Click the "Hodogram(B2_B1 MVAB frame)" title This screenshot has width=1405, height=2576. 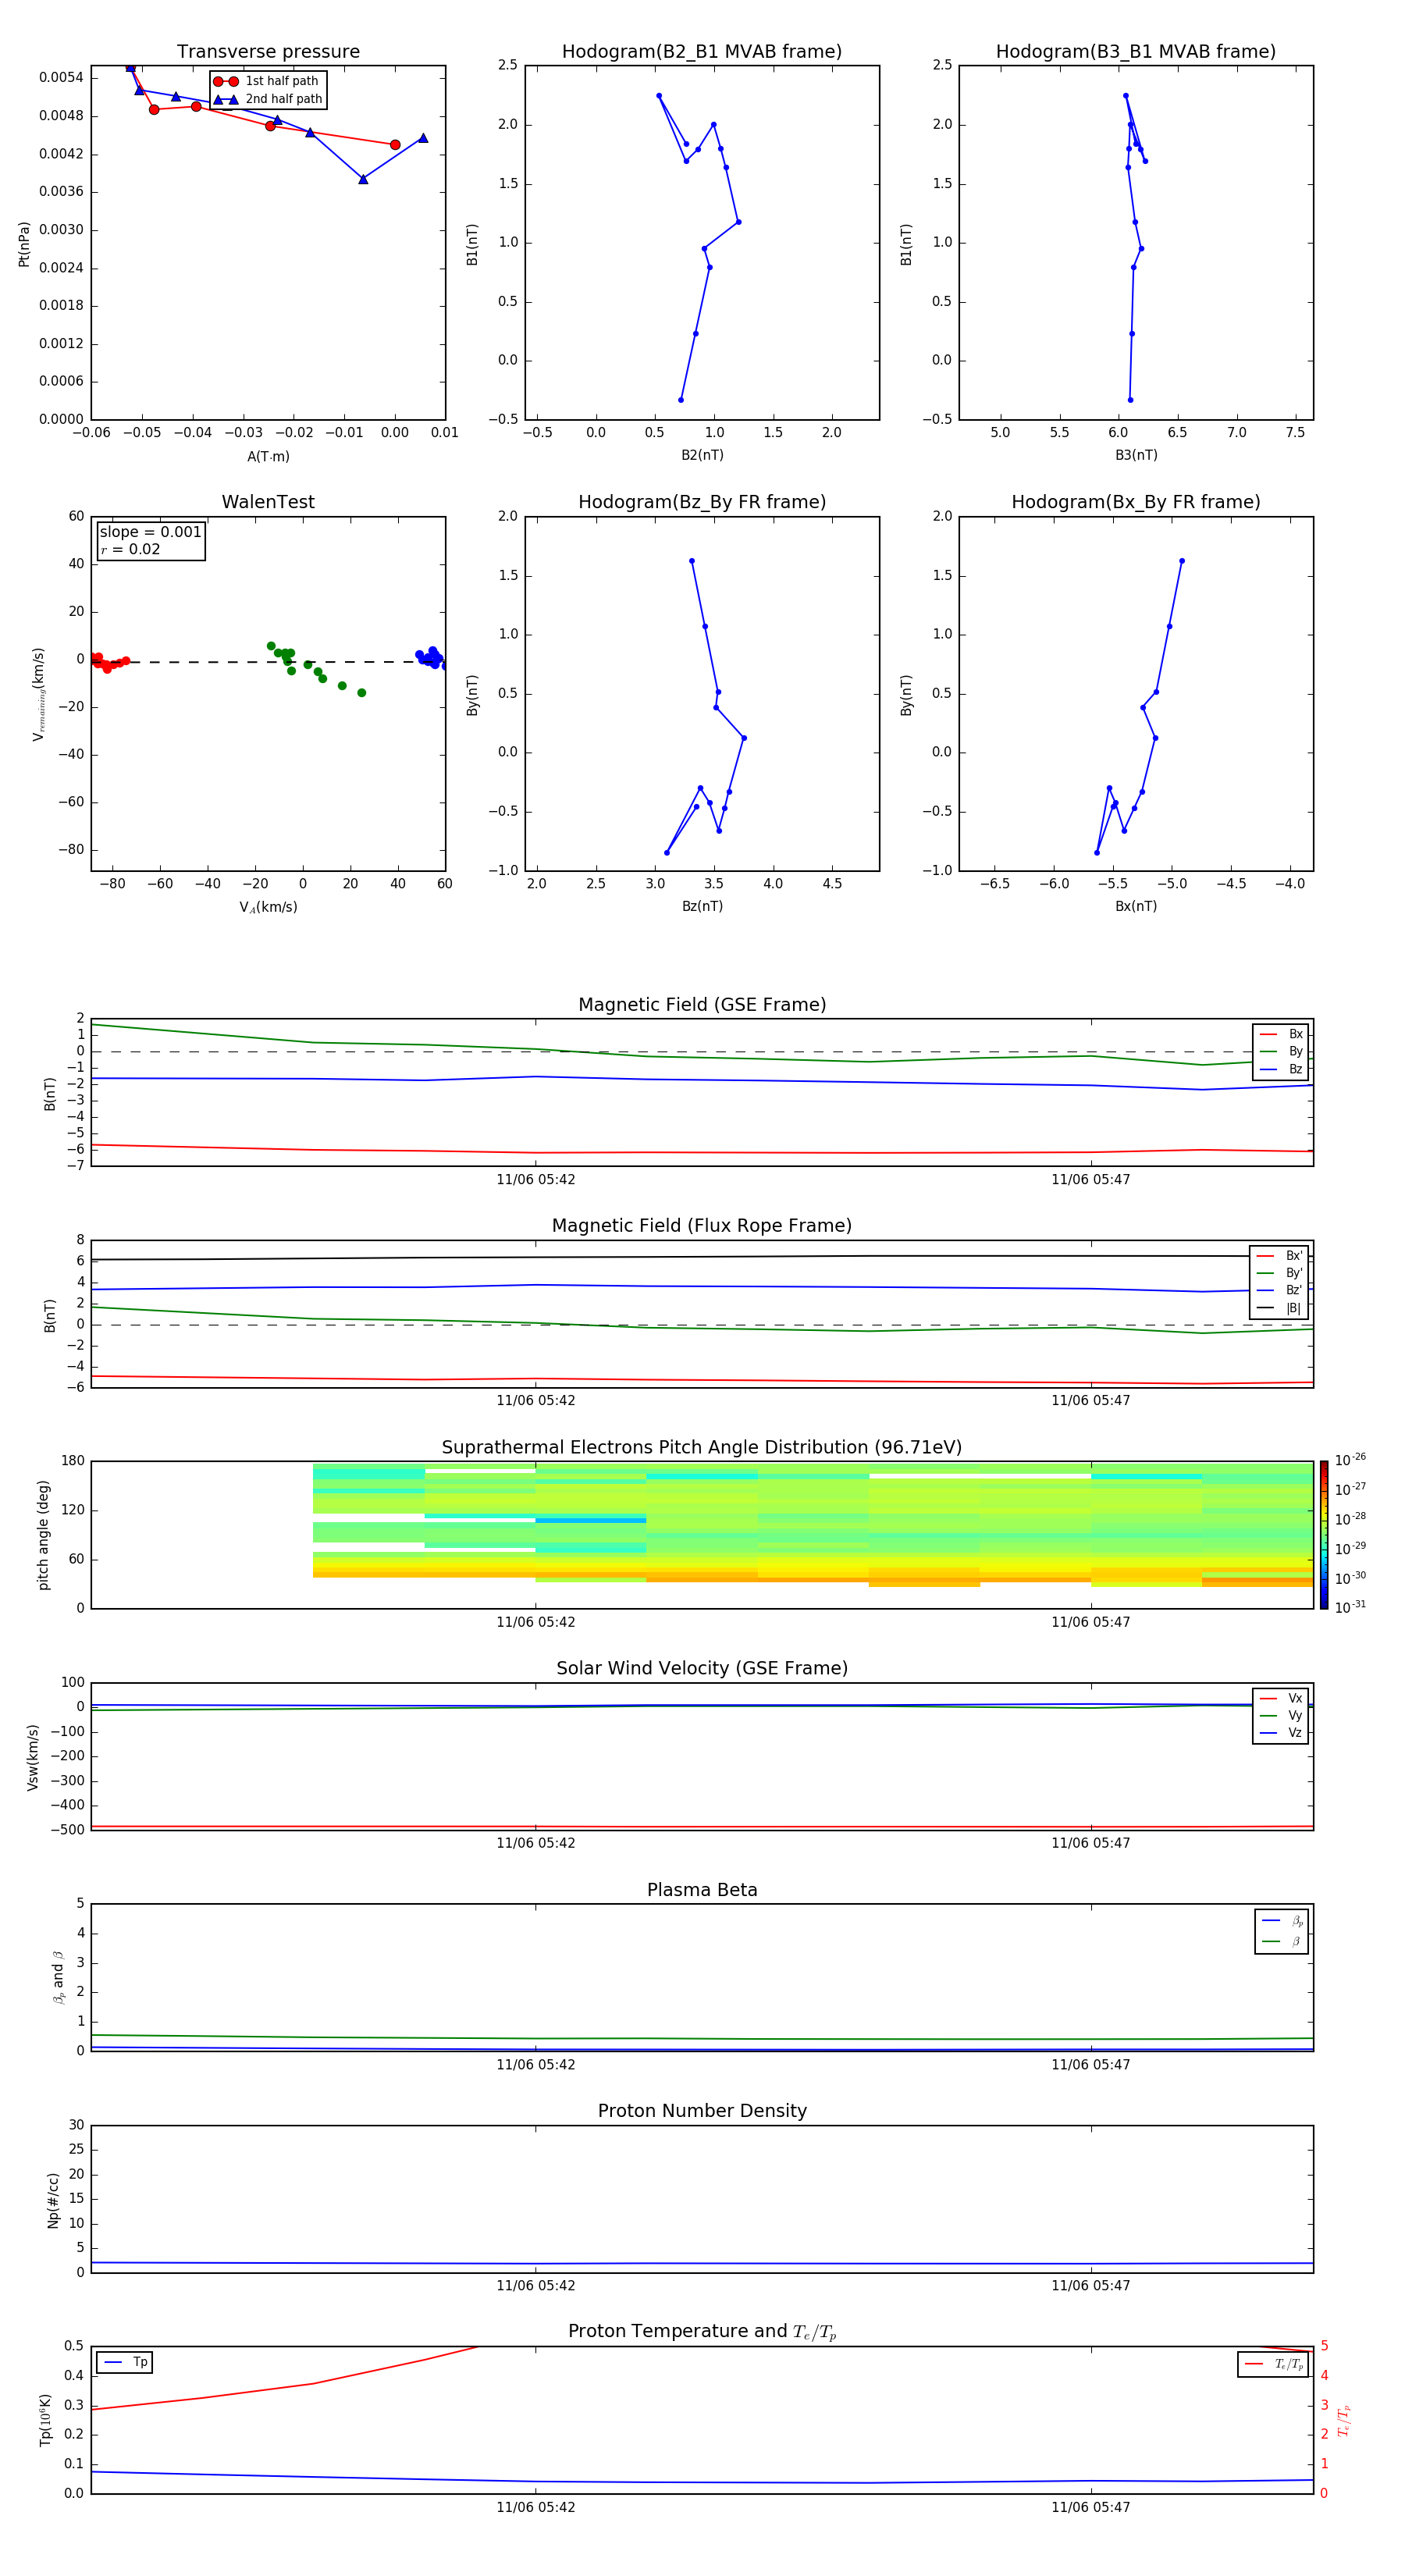702,52
